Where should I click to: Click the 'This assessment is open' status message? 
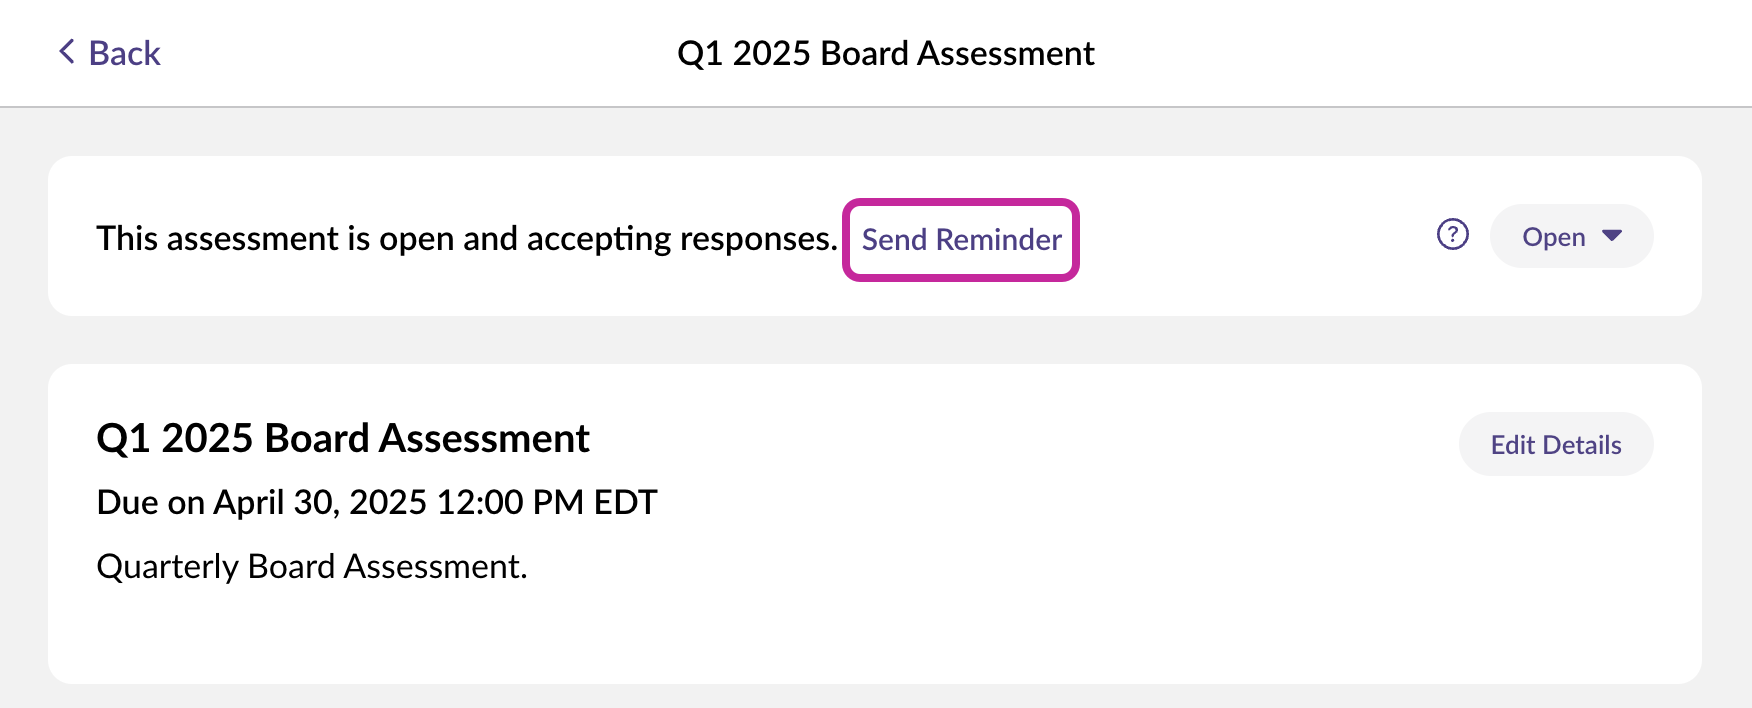tap(466, 239)
